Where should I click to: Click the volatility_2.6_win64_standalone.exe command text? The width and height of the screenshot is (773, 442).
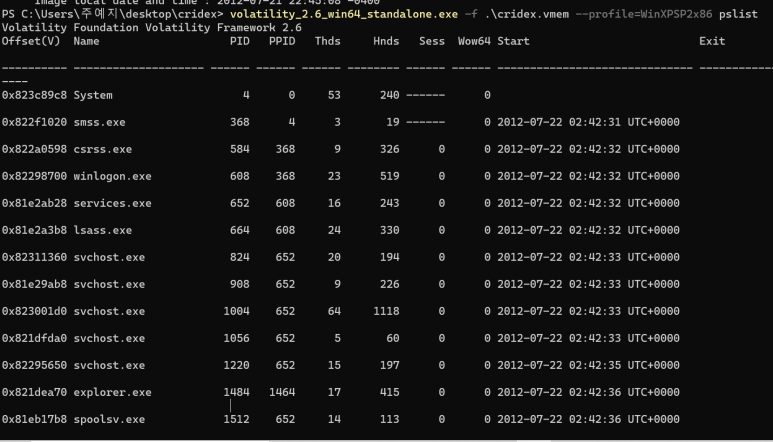click(x=344, y=14)
